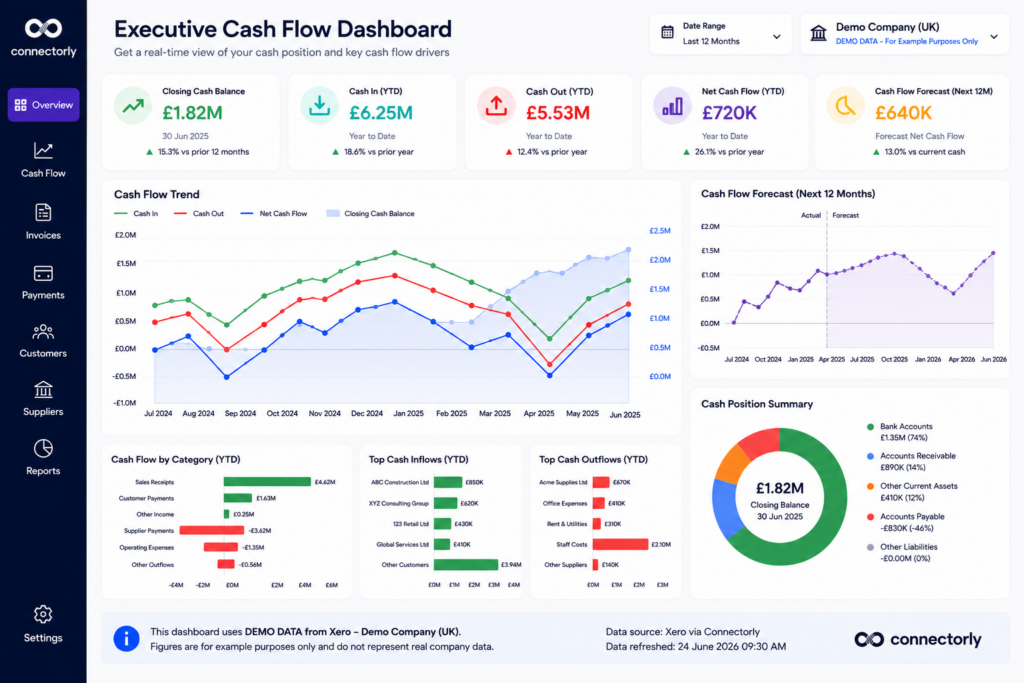
Task: Click the 'Forecast' marker label on forecast chart
Action: coord(846,215)
